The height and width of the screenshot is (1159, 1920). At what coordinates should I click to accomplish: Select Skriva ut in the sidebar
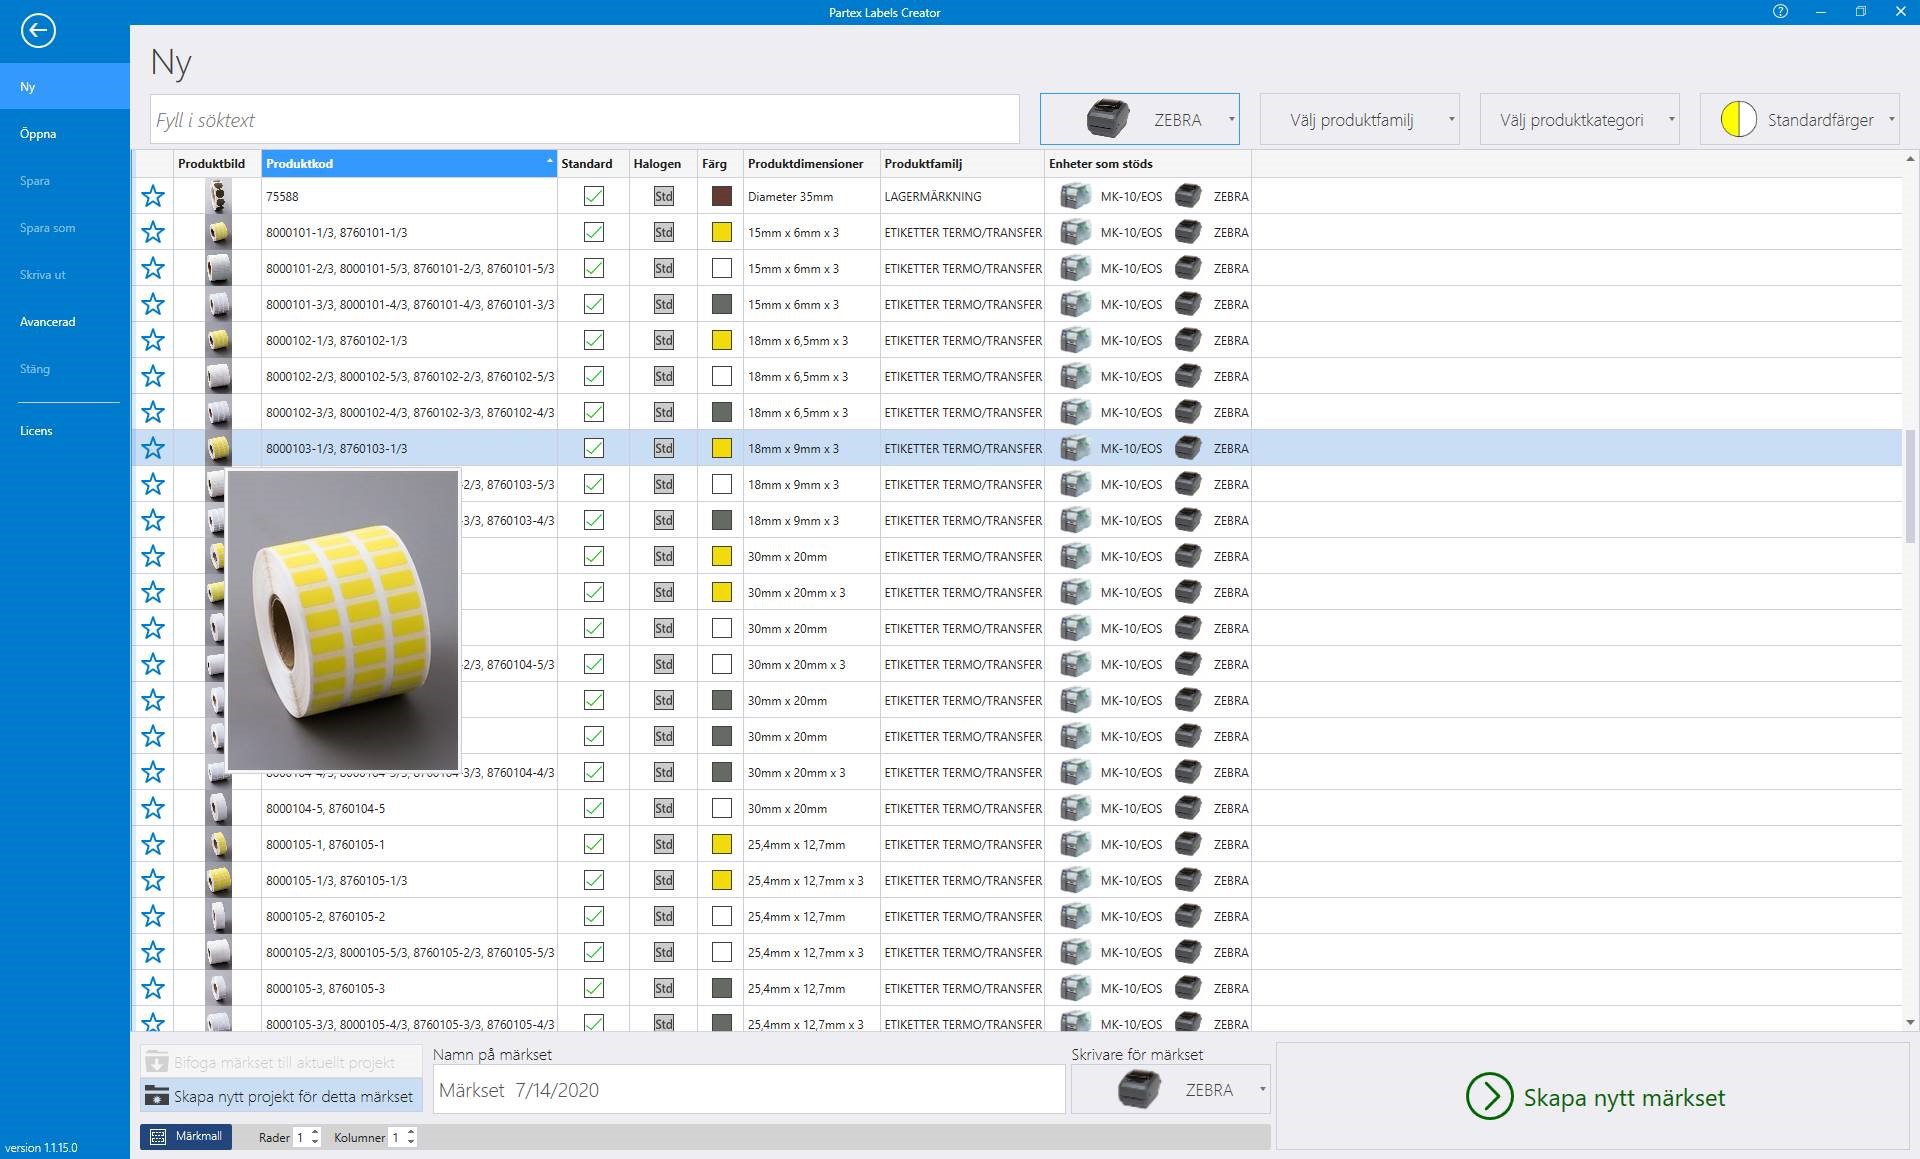(x=65, y=274)
